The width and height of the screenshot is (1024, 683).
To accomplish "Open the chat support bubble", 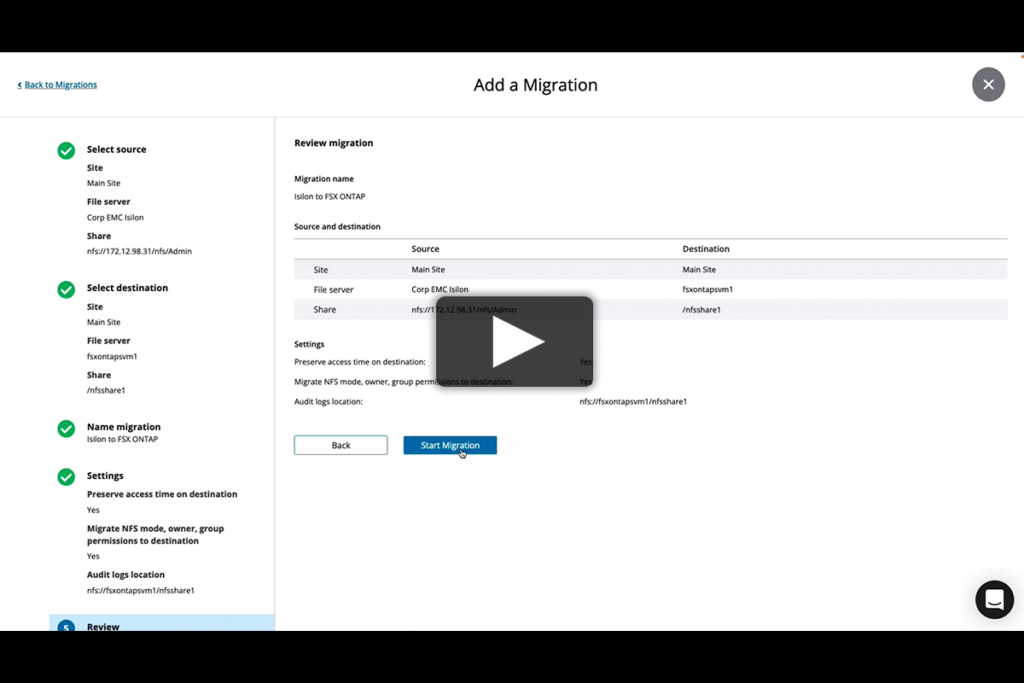I will click(994, 599).
